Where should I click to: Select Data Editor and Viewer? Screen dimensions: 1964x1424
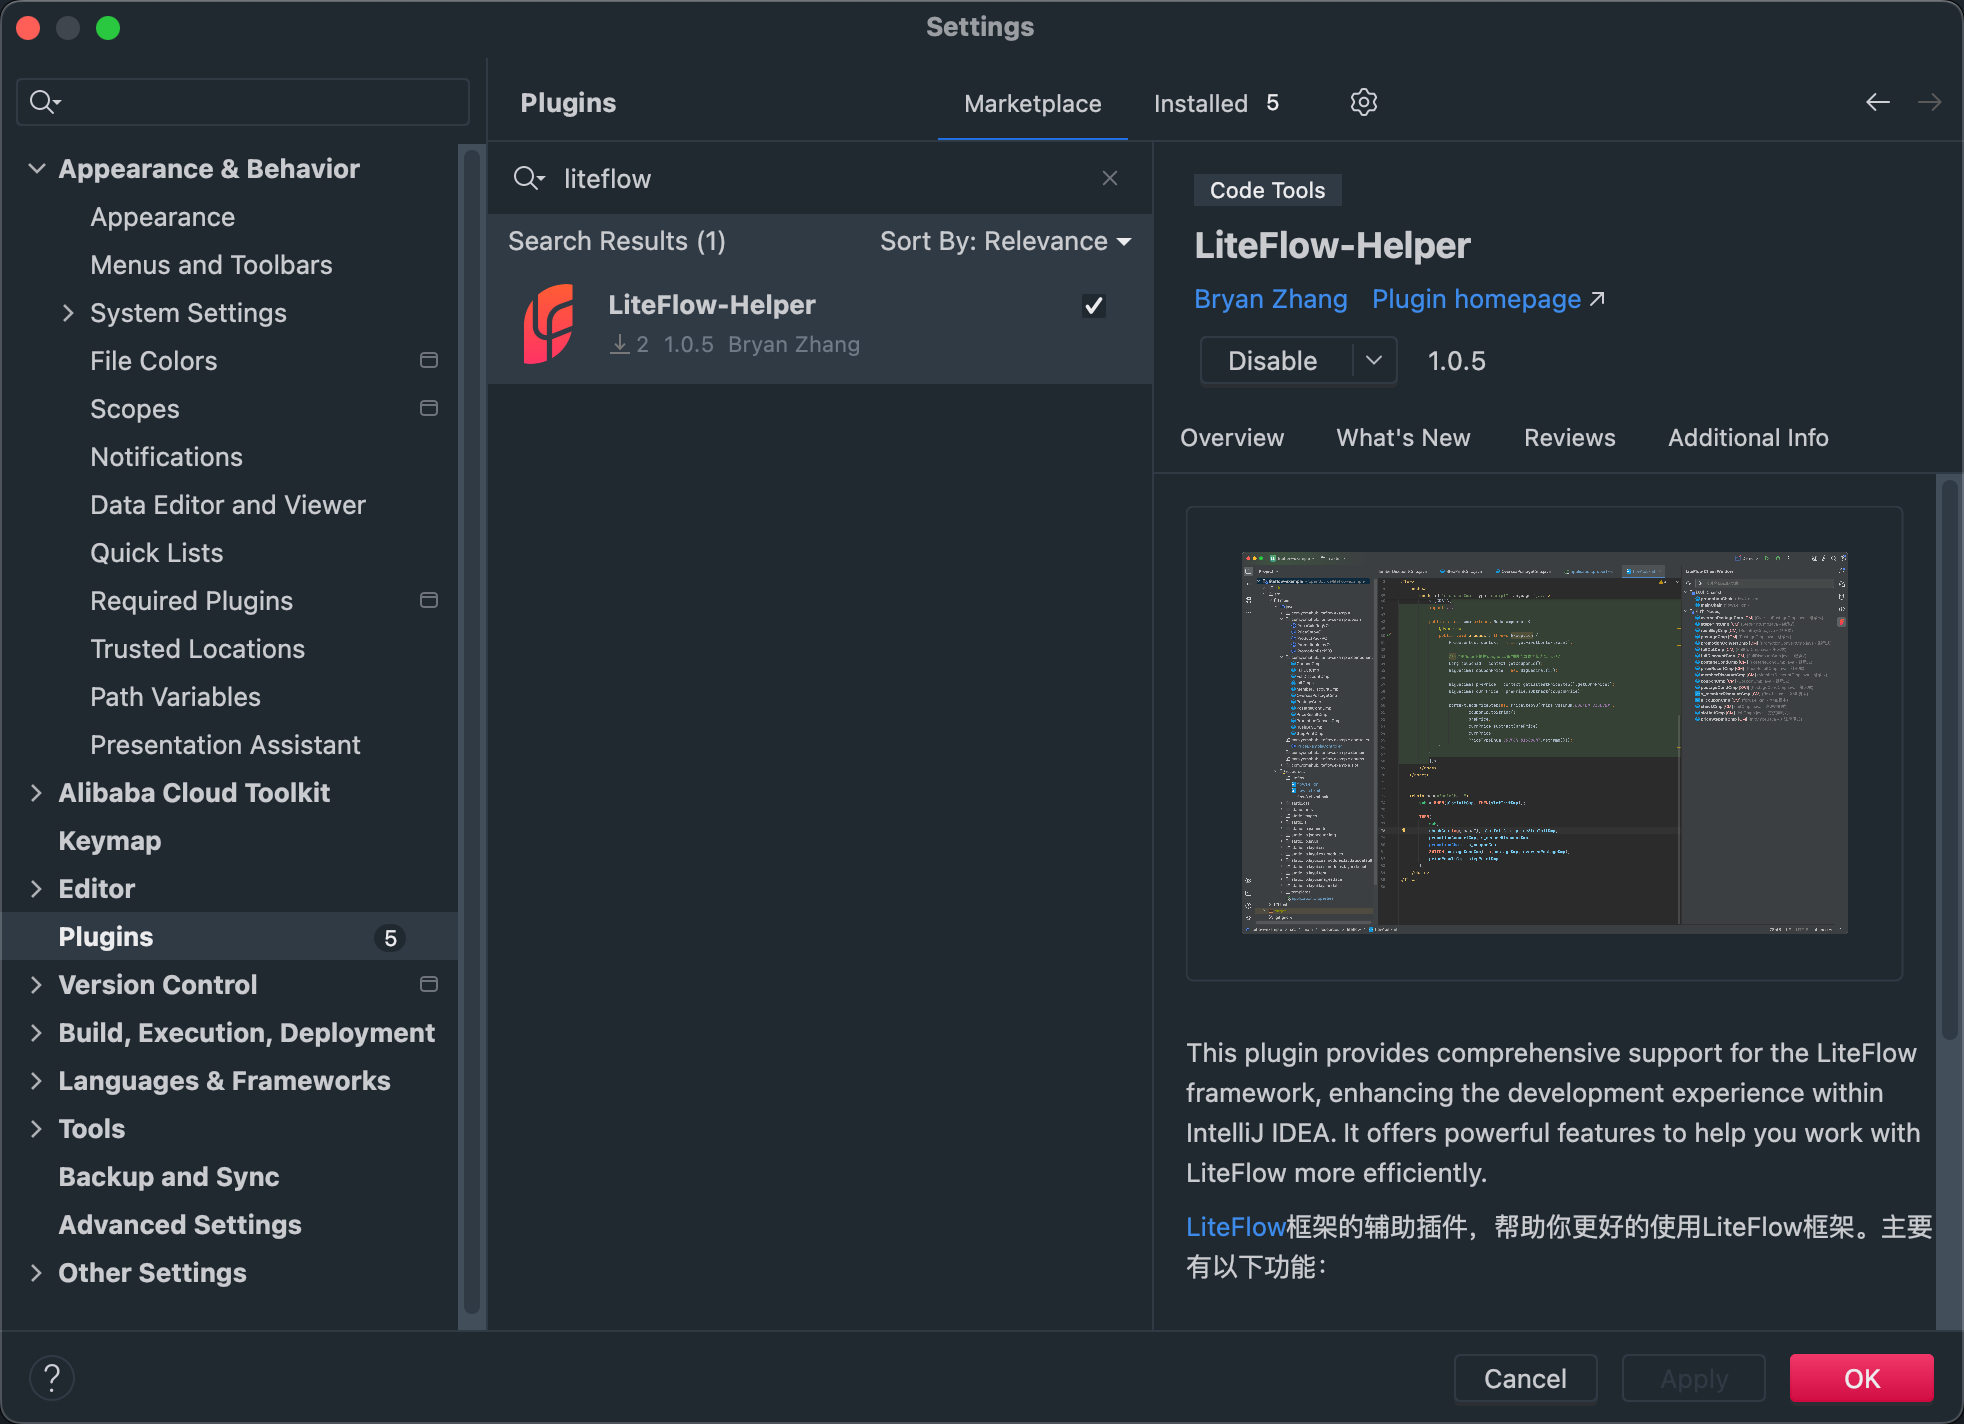(x=228, y=505)
